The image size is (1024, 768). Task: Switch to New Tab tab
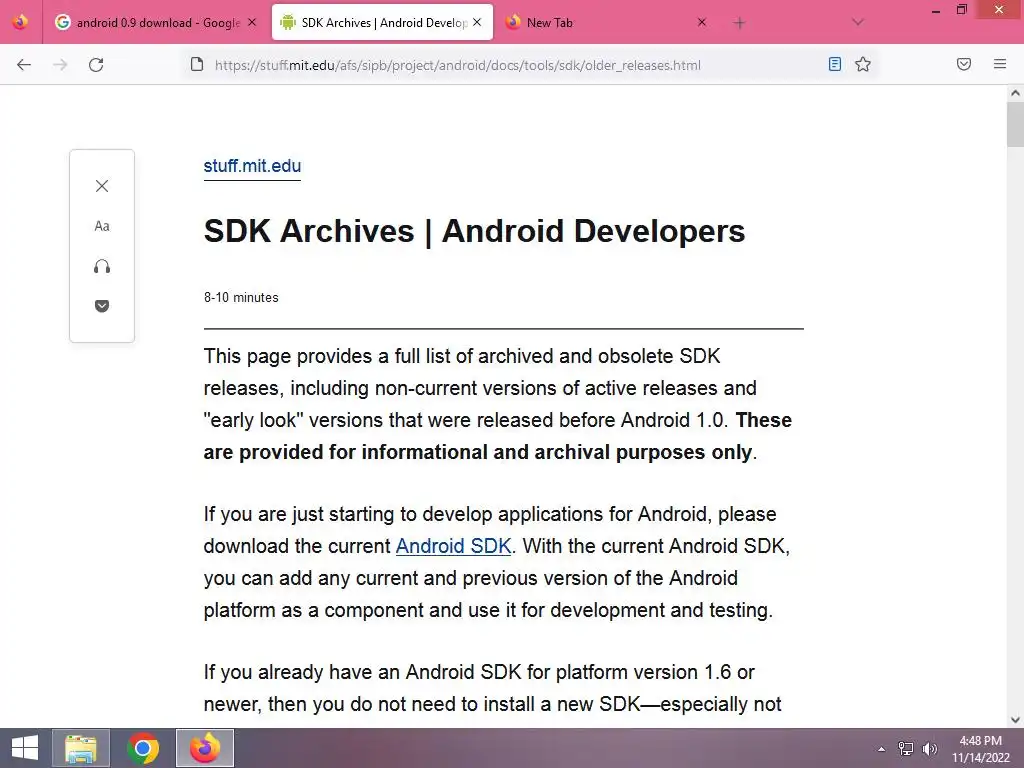click(605, 23)
